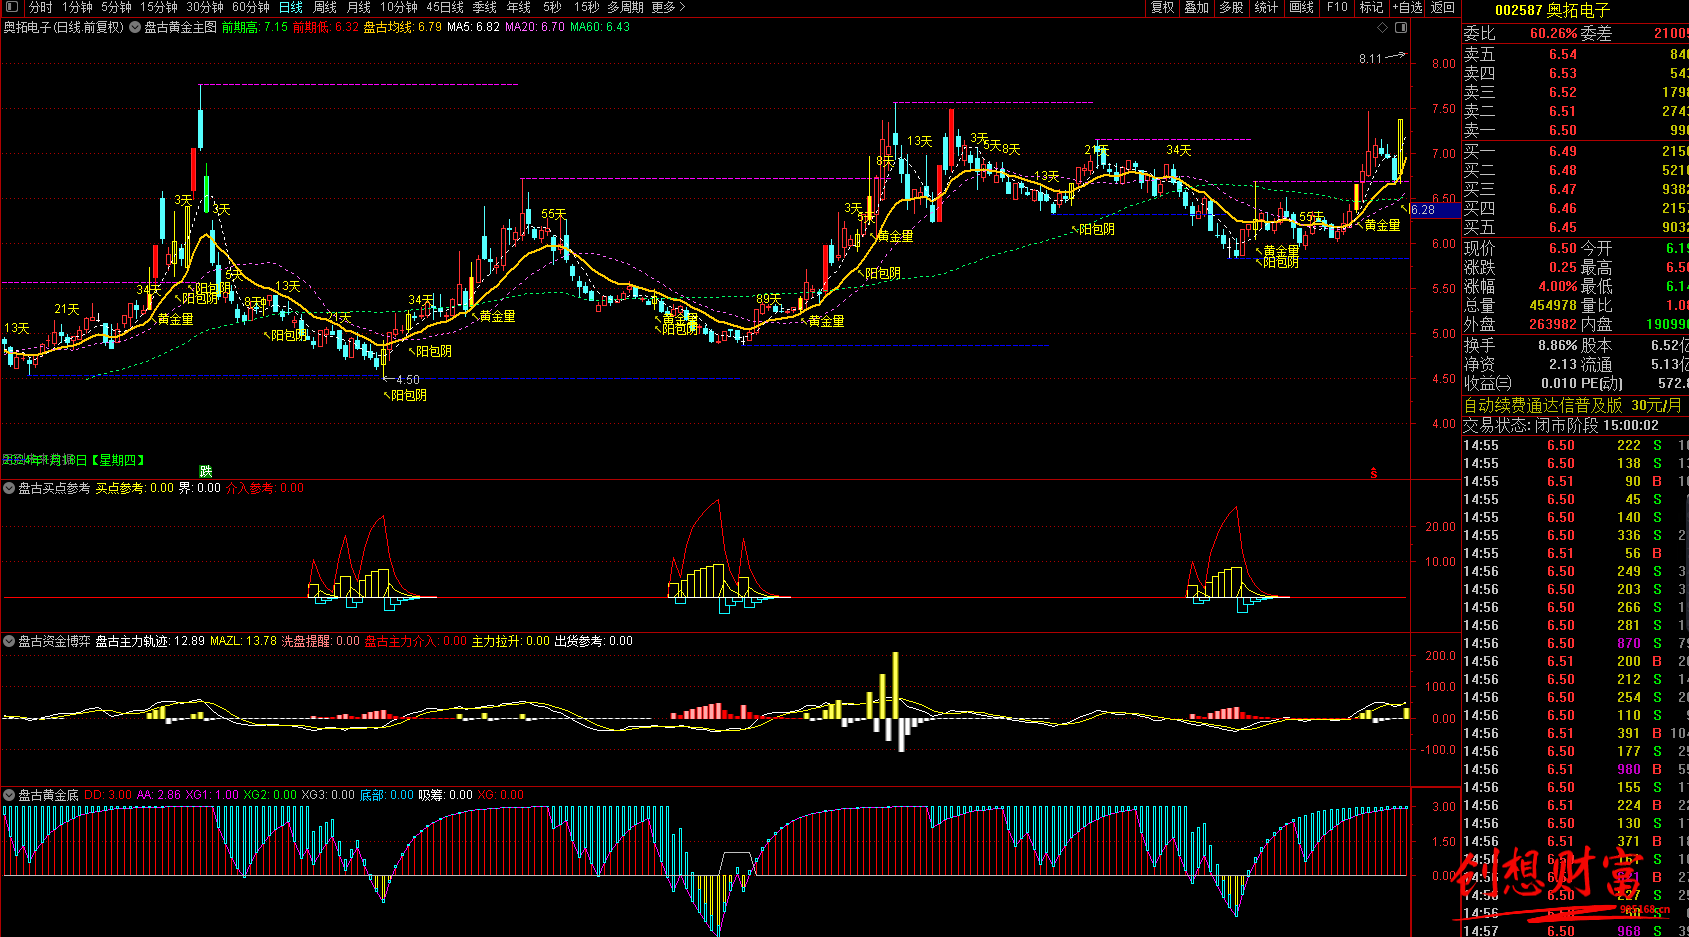Click the 盘古主力轨迹: 12.89 value
The width and height of the screenshot is (1689, 937).
(150, 641)
